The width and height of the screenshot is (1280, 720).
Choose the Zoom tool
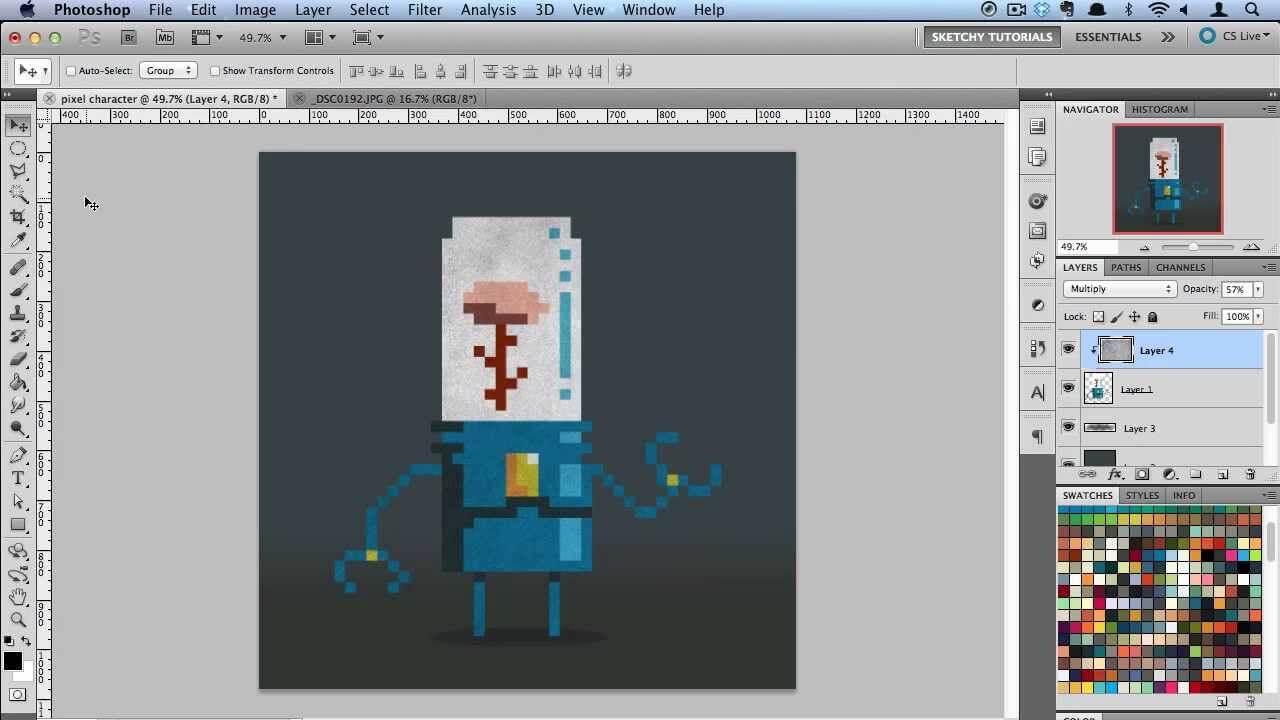click(18, 620)
